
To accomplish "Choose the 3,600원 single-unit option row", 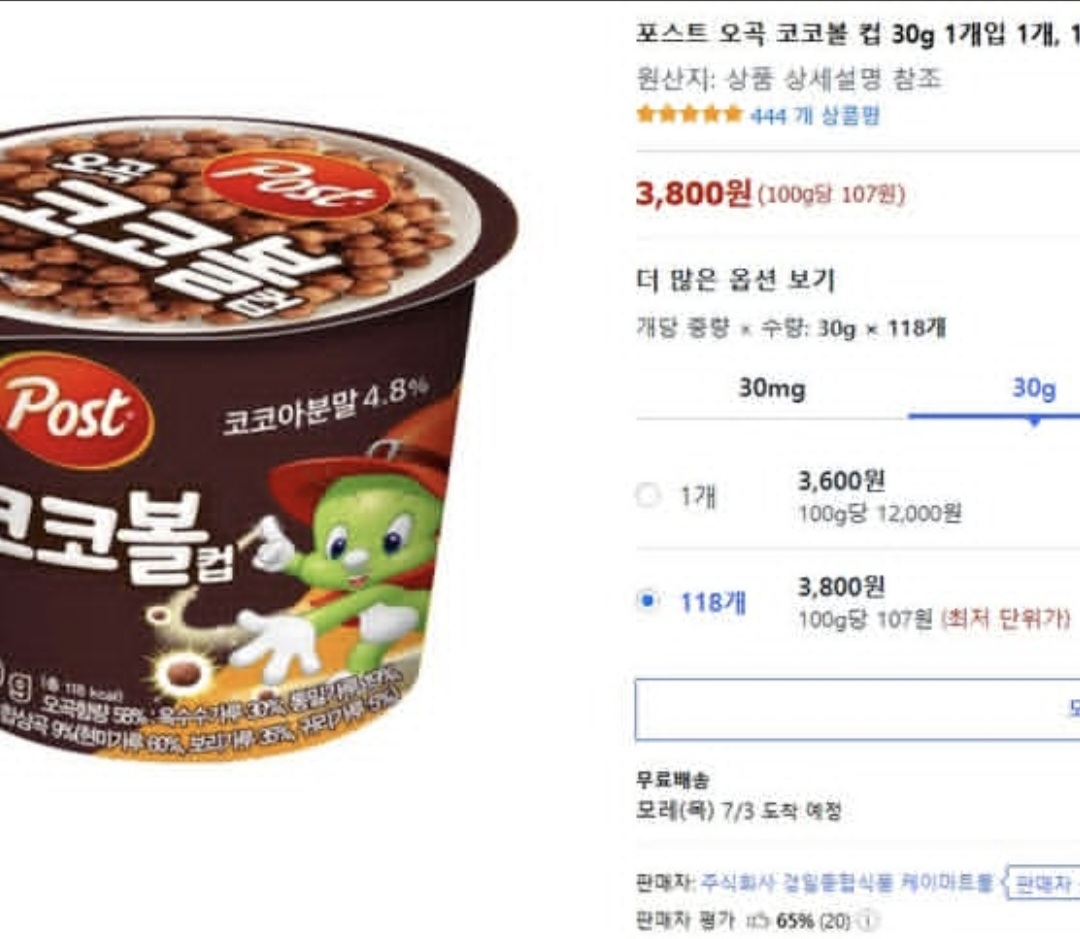I will click(858, 496).
